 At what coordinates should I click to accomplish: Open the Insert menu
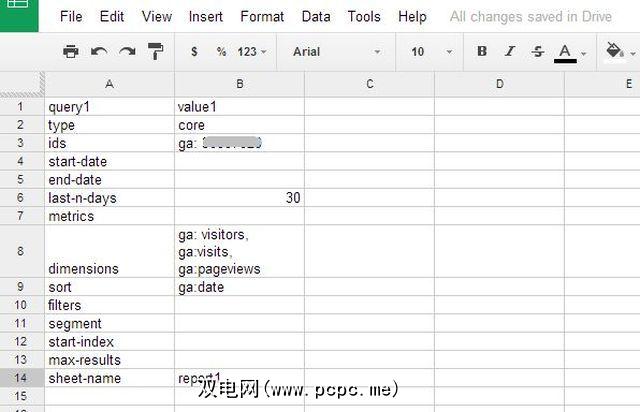207,16
